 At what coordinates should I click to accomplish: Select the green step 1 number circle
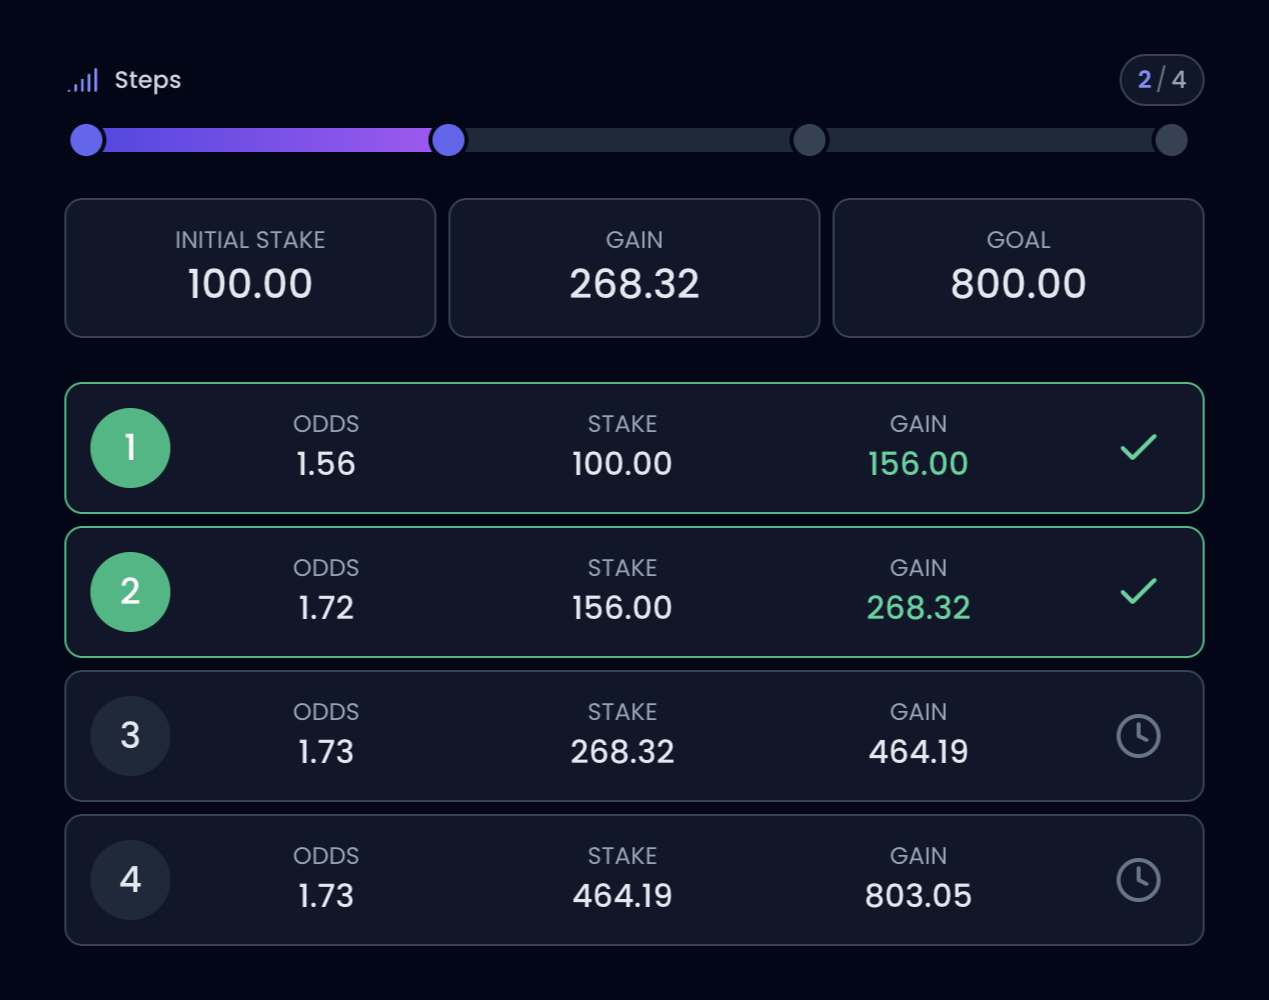130,448
